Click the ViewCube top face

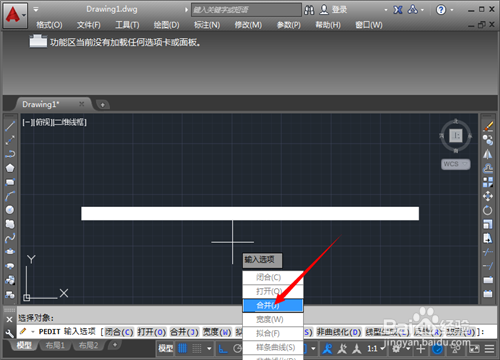tap(455, 136)
